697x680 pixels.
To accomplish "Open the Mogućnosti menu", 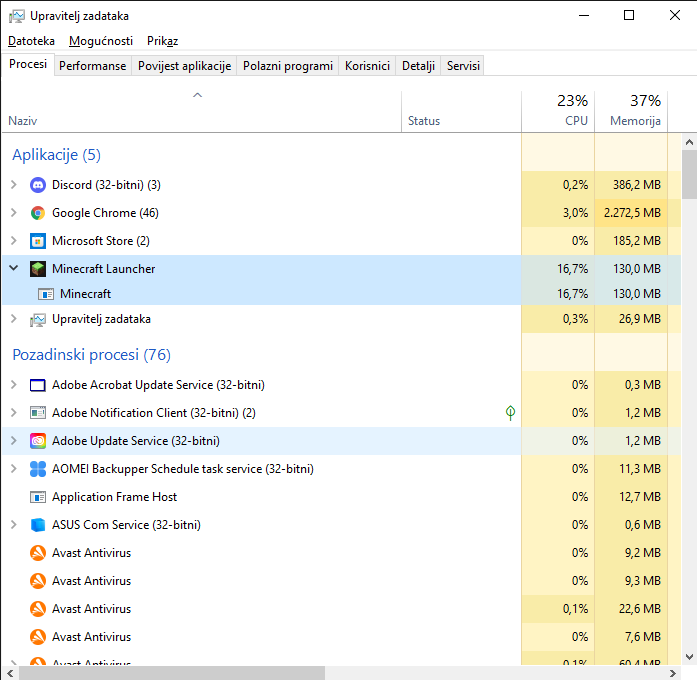I will click(x=101, y=41).
